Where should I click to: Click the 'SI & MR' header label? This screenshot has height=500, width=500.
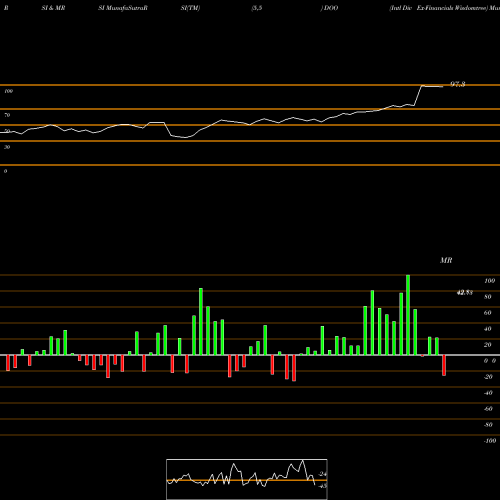[53, 8]
